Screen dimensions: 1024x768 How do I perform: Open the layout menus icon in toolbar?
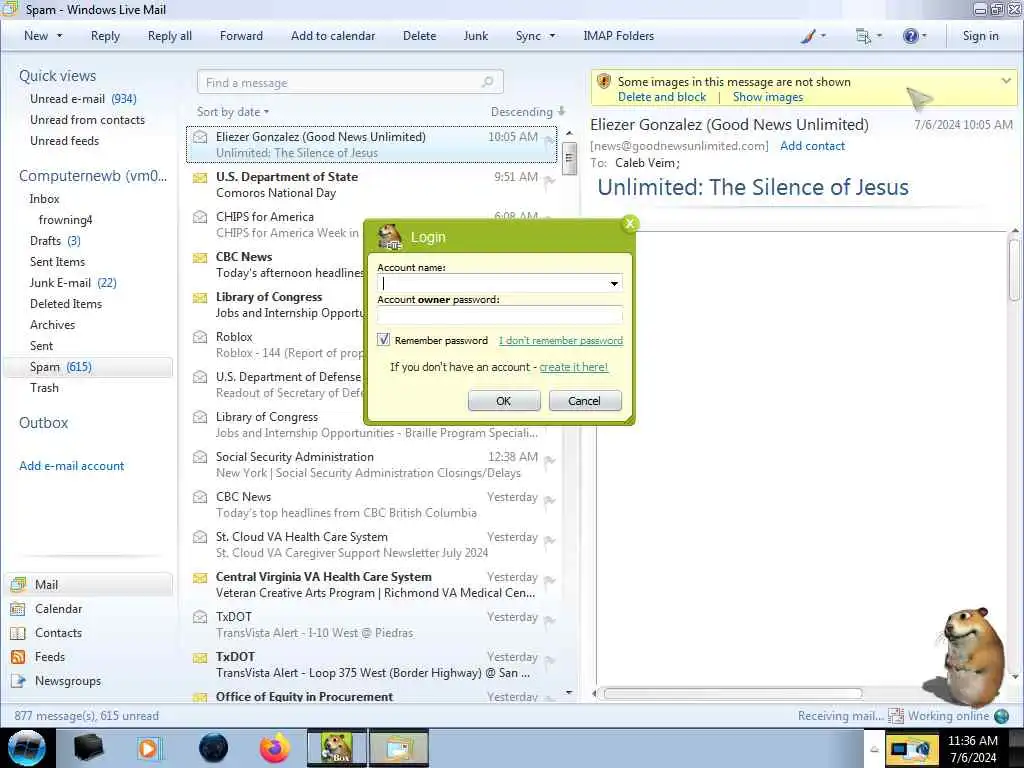863,37
